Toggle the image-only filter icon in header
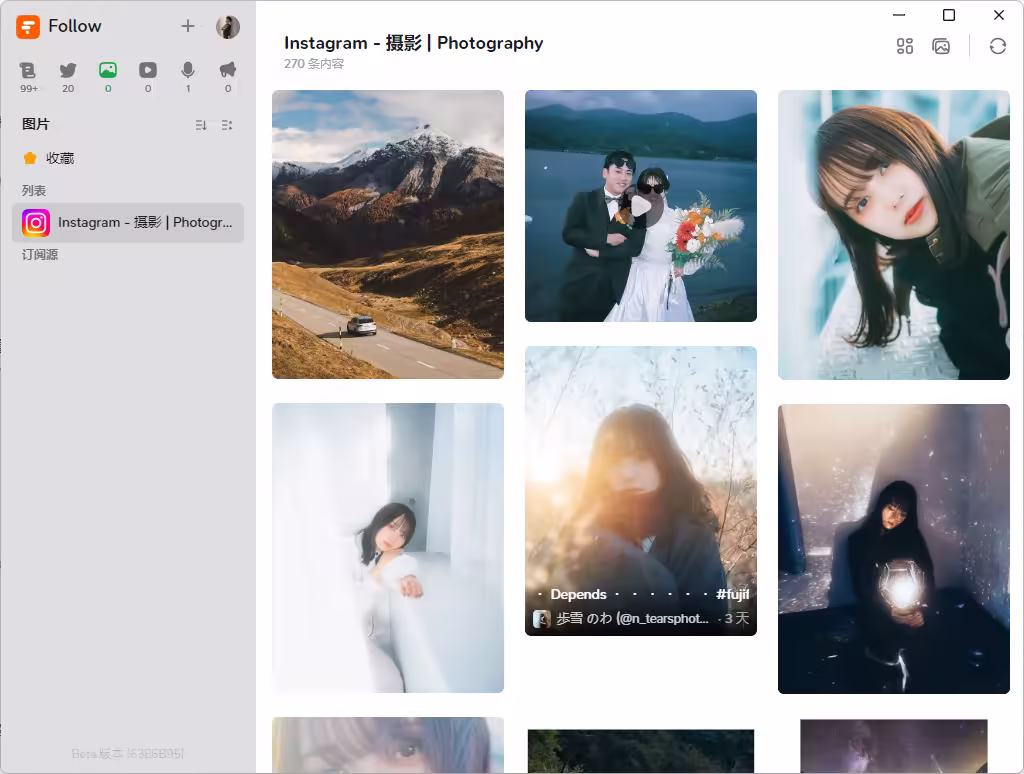The image size is (1024, 774). [941, 46]
